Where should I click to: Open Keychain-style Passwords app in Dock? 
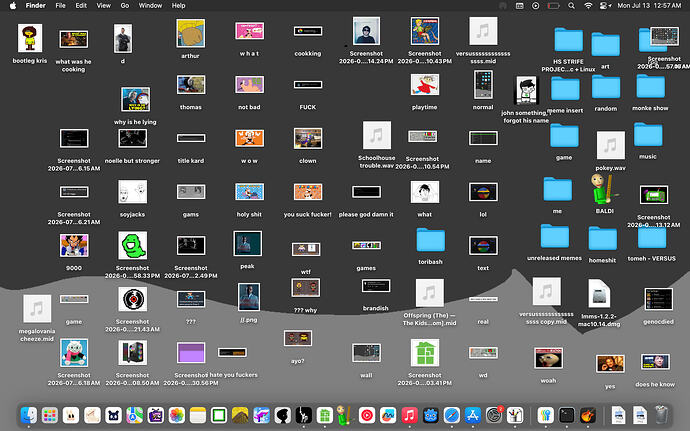click(x=546, y=415)
